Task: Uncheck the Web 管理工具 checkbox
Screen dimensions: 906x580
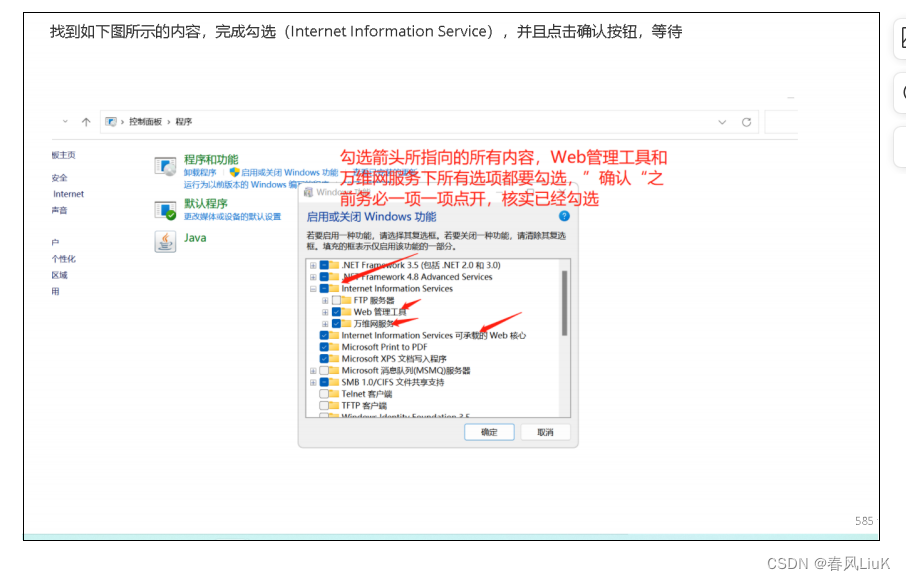Action: [336, 312]
